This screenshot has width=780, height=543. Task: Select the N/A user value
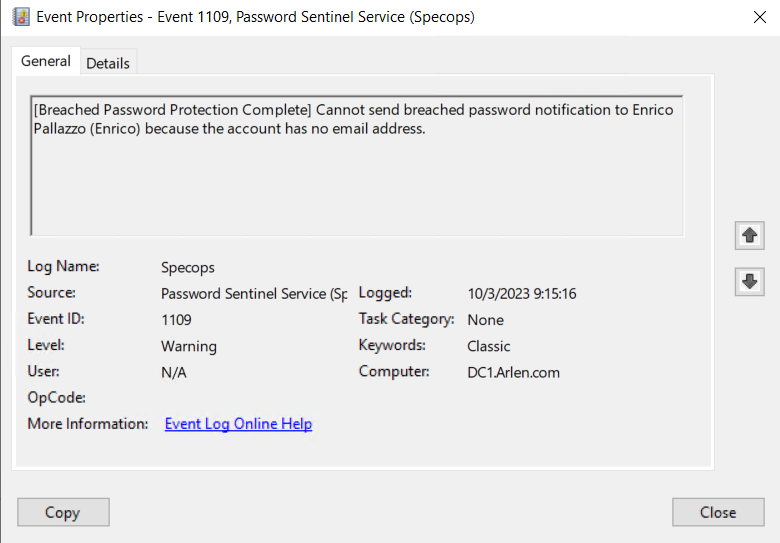coord(174,372)
